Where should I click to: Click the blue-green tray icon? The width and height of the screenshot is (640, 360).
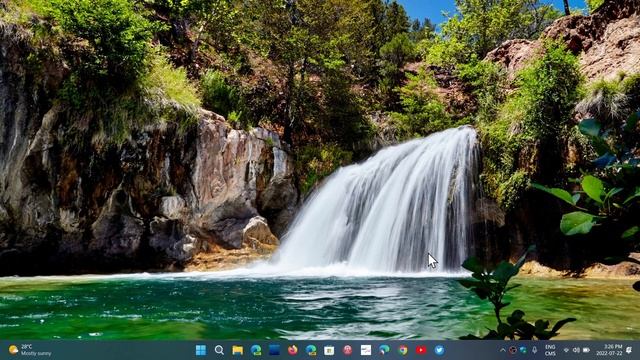pyautogui.click(x=523, y=350)
